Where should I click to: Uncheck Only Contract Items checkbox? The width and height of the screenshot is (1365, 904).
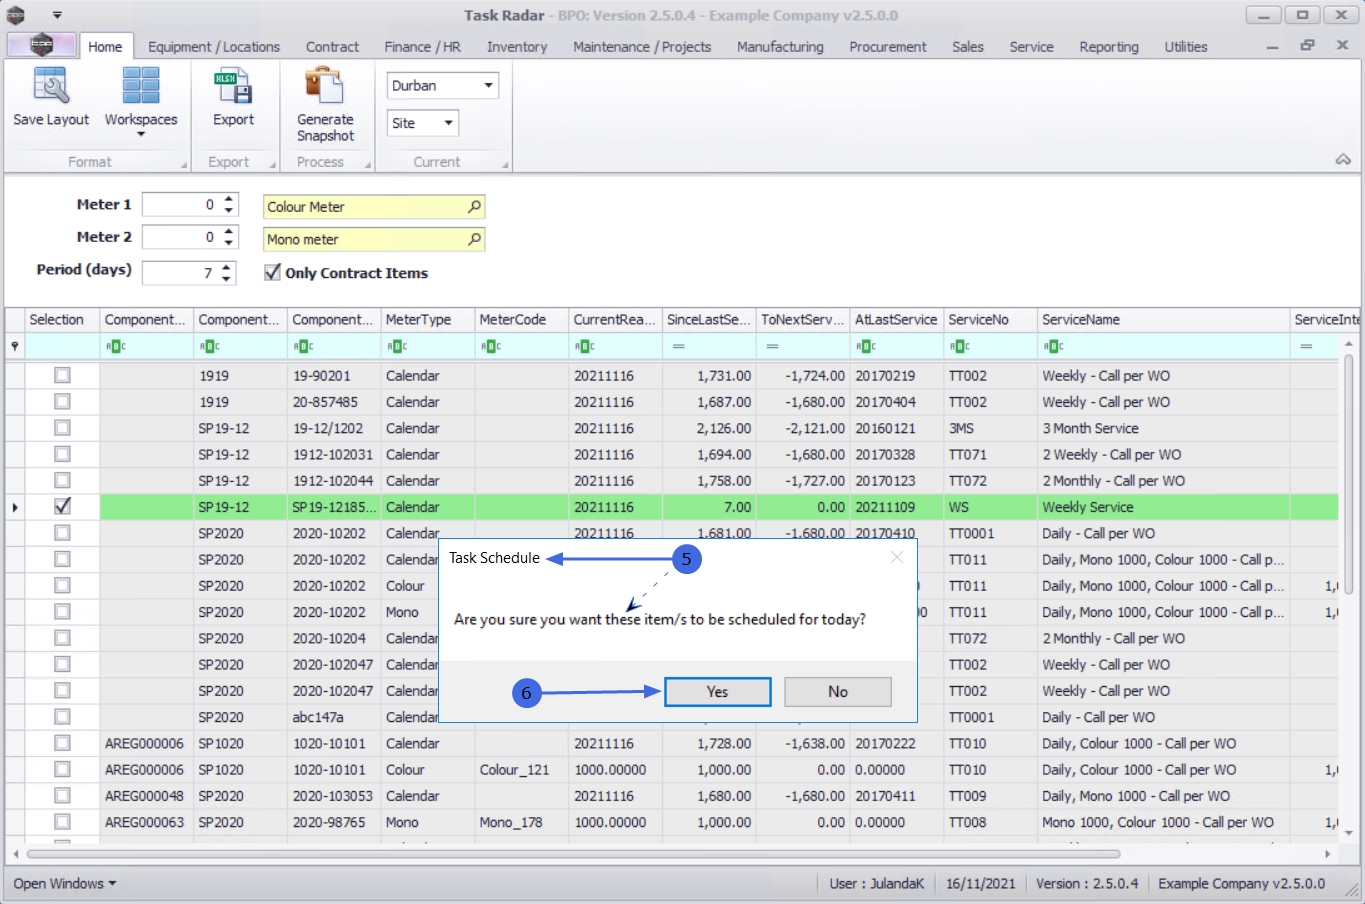coord(272,272)
